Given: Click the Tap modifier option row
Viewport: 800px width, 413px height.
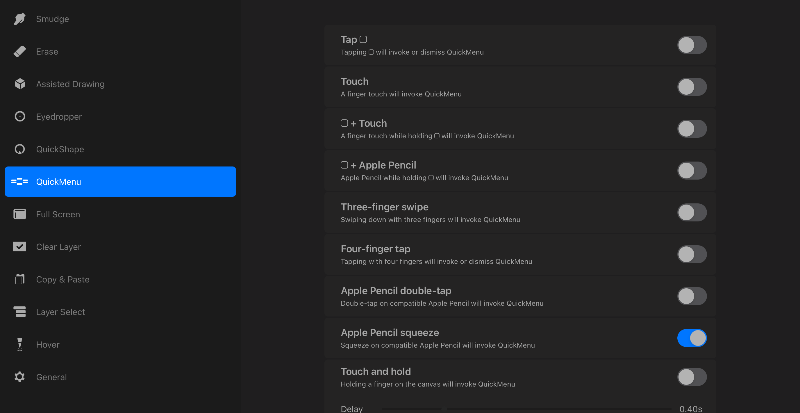Looking at the screenshot, I should click(500, 45).
